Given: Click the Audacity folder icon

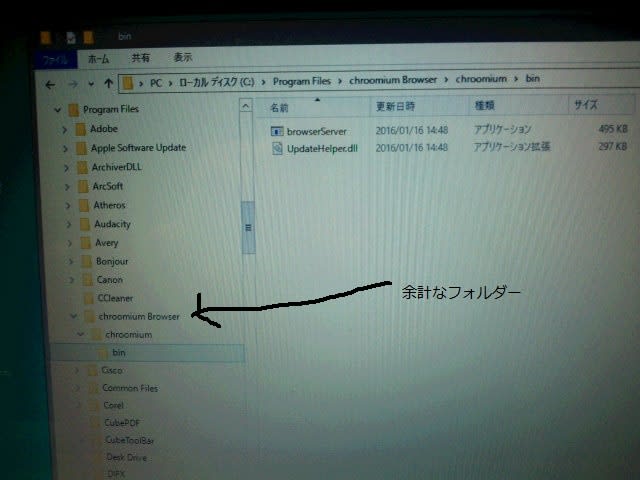Looking at the screenshot, I should tap(83, 224).
